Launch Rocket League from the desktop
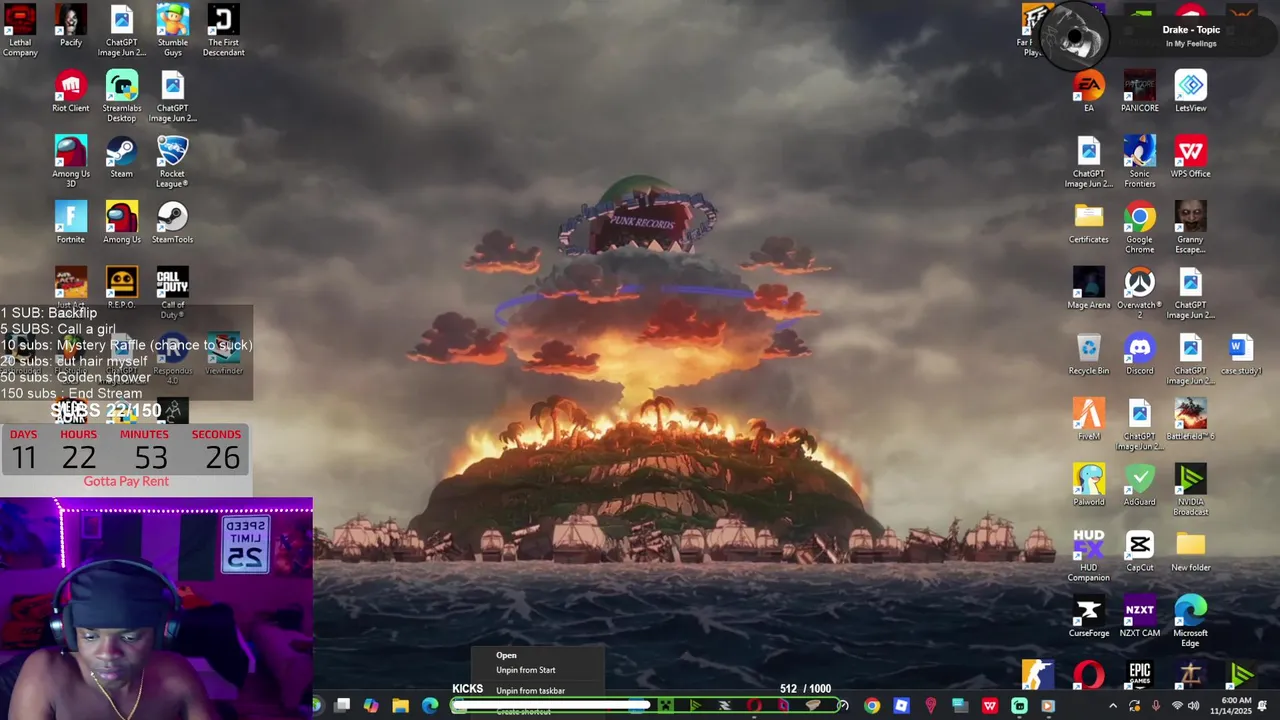The height and width of the screenshot is (720, 1280). 172,161
